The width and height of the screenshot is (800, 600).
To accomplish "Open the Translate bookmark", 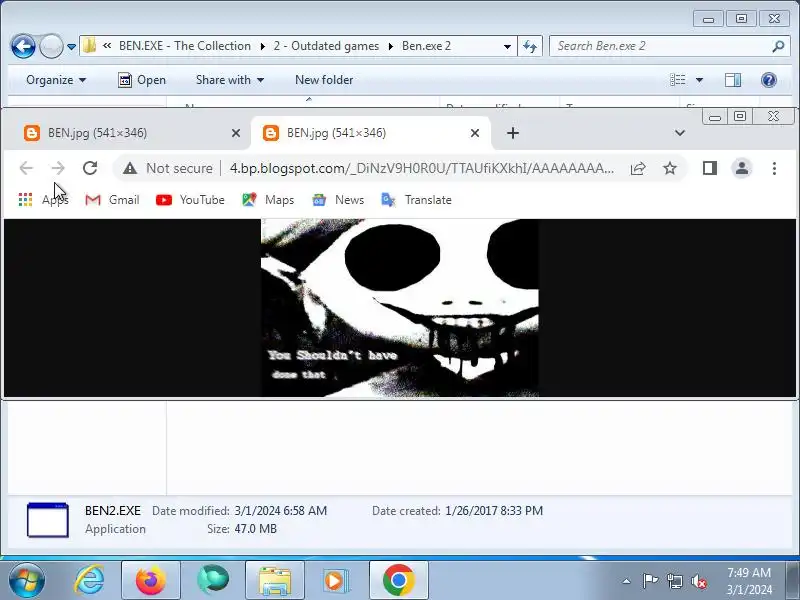I will (x=416, y=199).
